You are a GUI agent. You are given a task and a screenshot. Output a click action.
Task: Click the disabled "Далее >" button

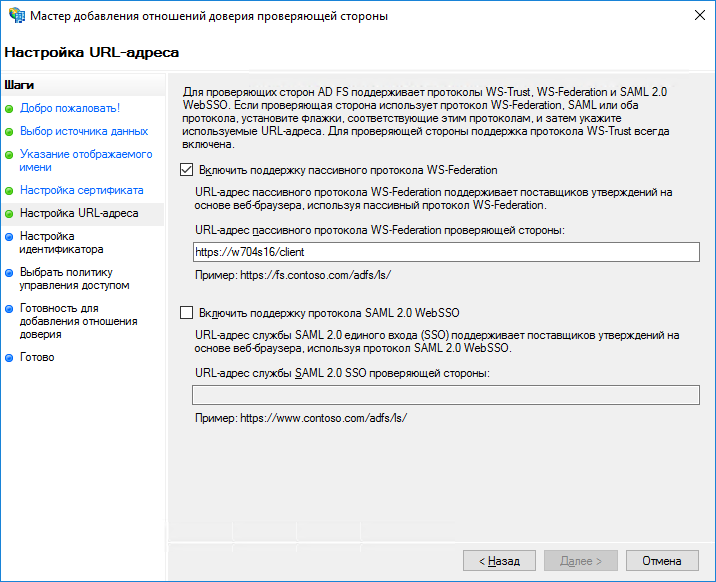(x=580, y=561)
